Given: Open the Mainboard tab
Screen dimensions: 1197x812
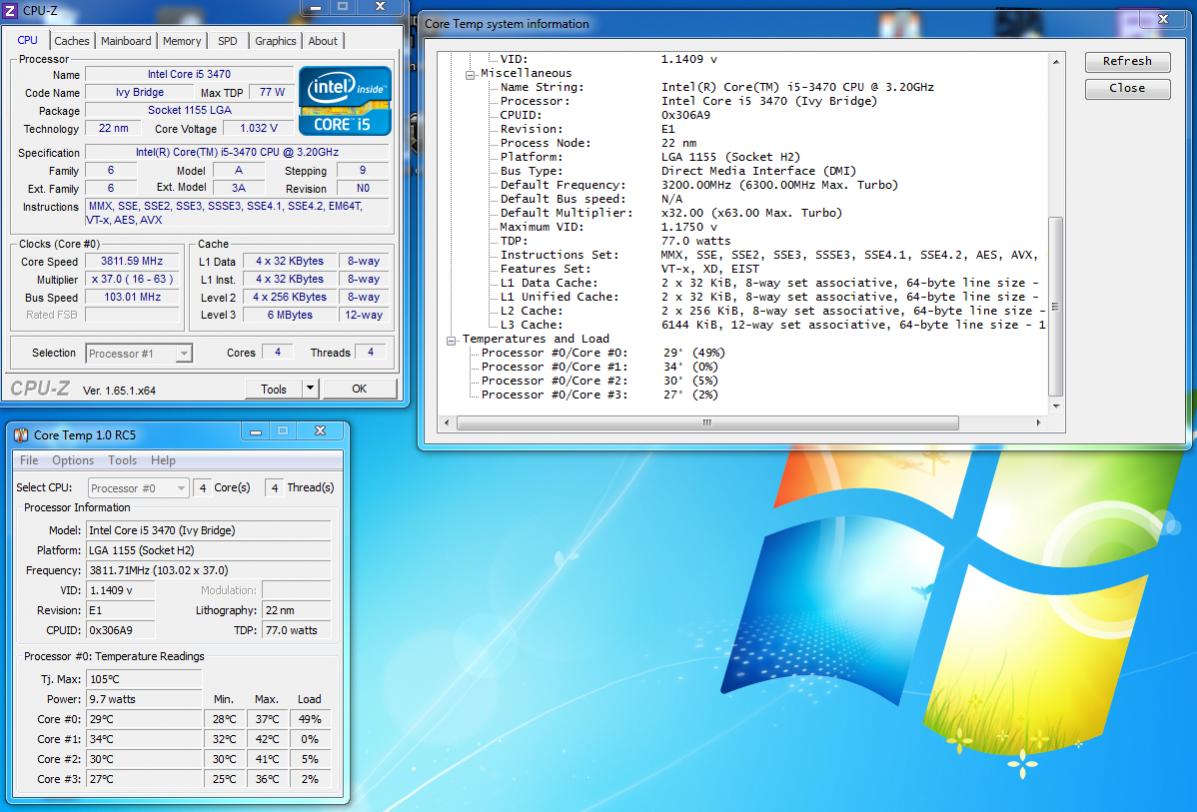Looking at the screenshot, I should click(x=126, y=41).
